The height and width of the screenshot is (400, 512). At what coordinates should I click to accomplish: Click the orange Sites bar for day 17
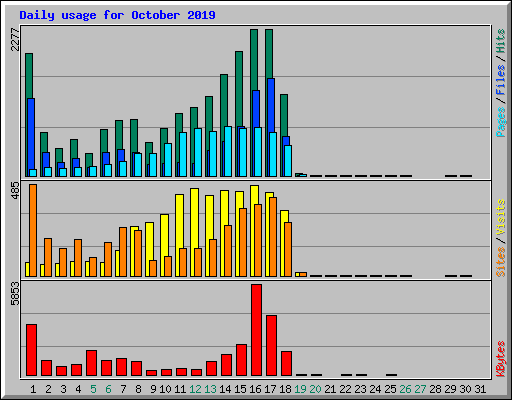[273, 237]
